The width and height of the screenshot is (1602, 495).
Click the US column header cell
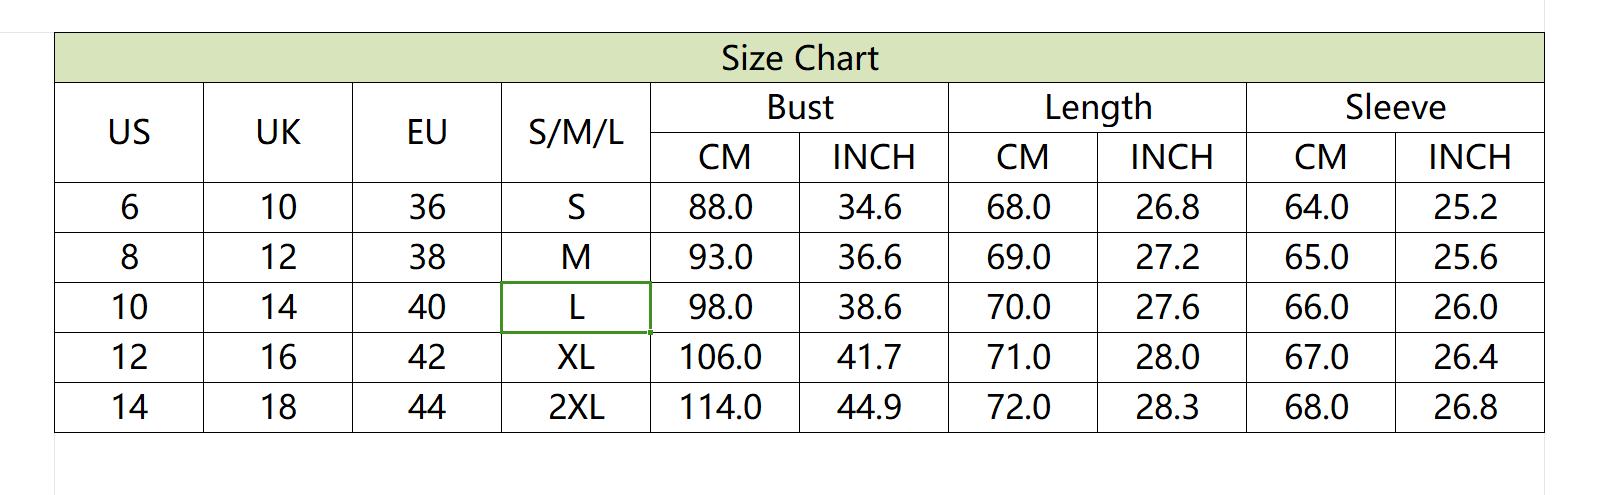pyautogui.click(x=129, y=132)
